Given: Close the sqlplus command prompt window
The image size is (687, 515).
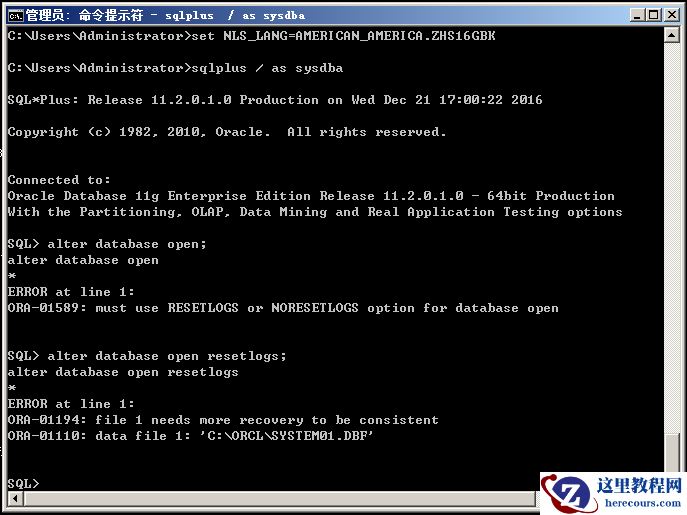Looking at the screenshot, I should click(x=671, y=15).
